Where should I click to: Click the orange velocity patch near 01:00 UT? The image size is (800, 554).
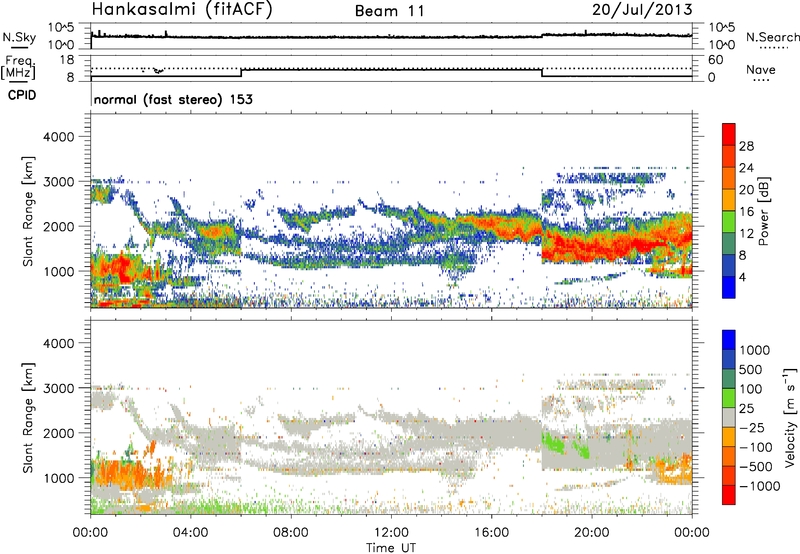point(120,473)
